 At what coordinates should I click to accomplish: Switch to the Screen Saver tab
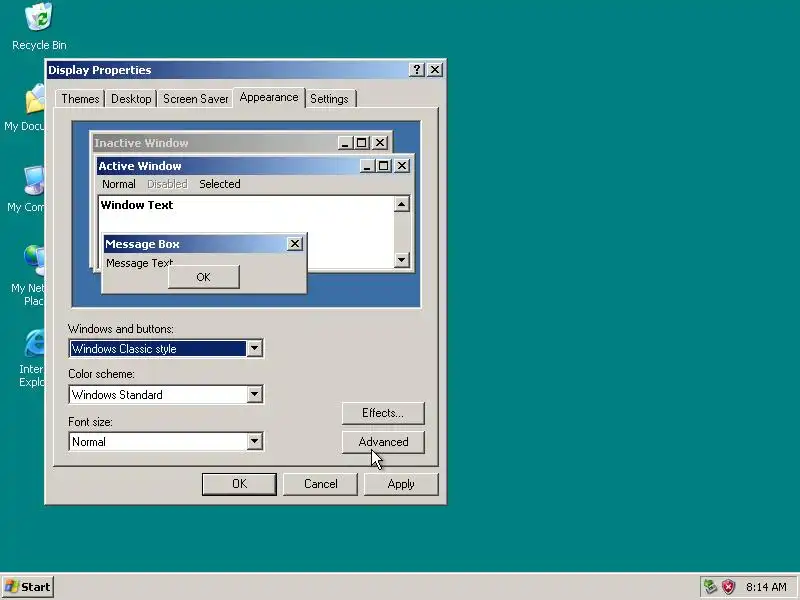(195, 98)
